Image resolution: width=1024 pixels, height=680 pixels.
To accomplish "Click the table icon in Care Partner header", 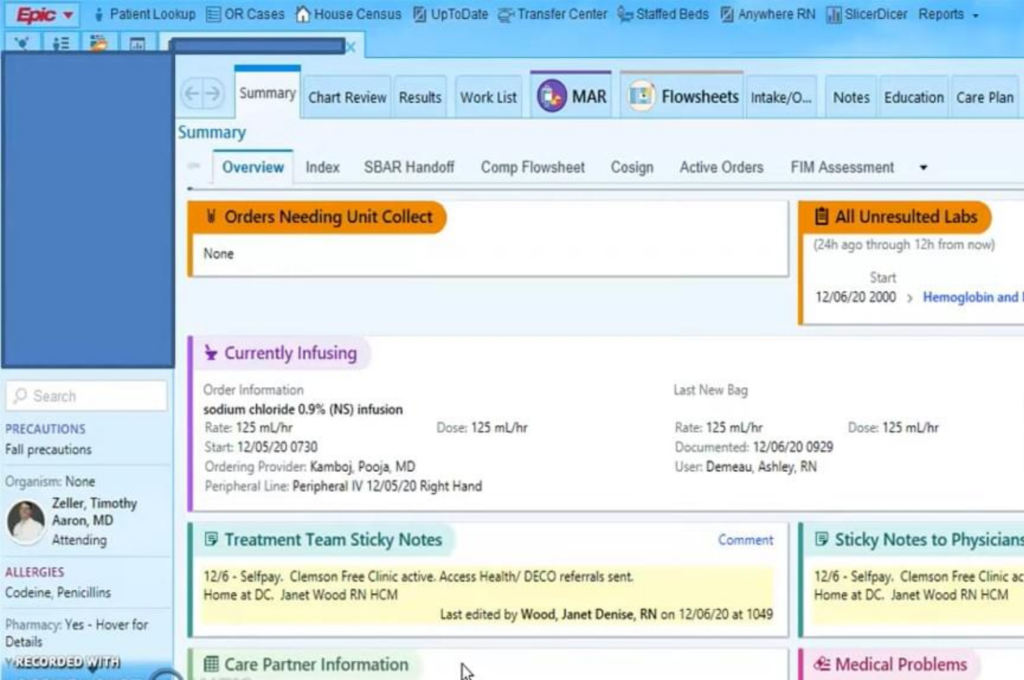I will coord(210,664).
